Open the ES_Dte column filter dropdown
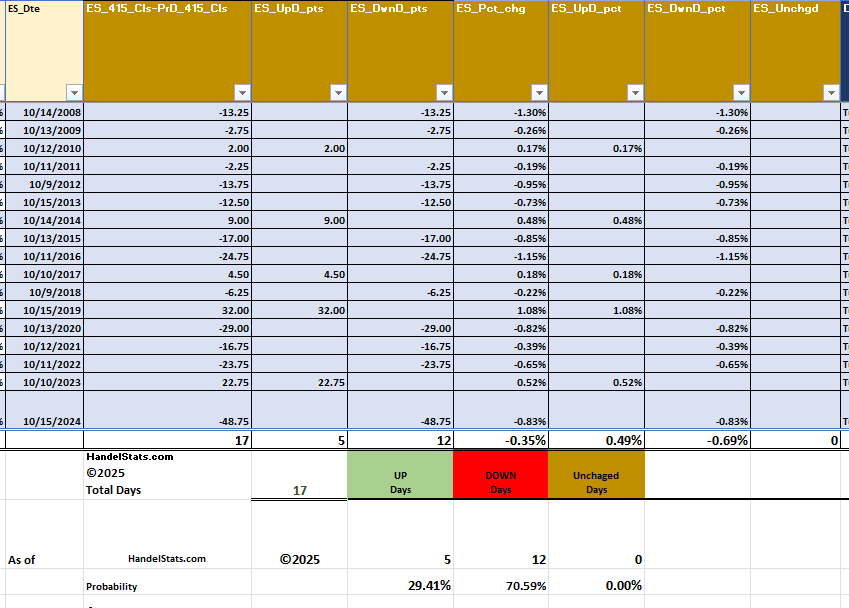The height and width of the screenshot is (608, 849). click(x=72, y=92)
